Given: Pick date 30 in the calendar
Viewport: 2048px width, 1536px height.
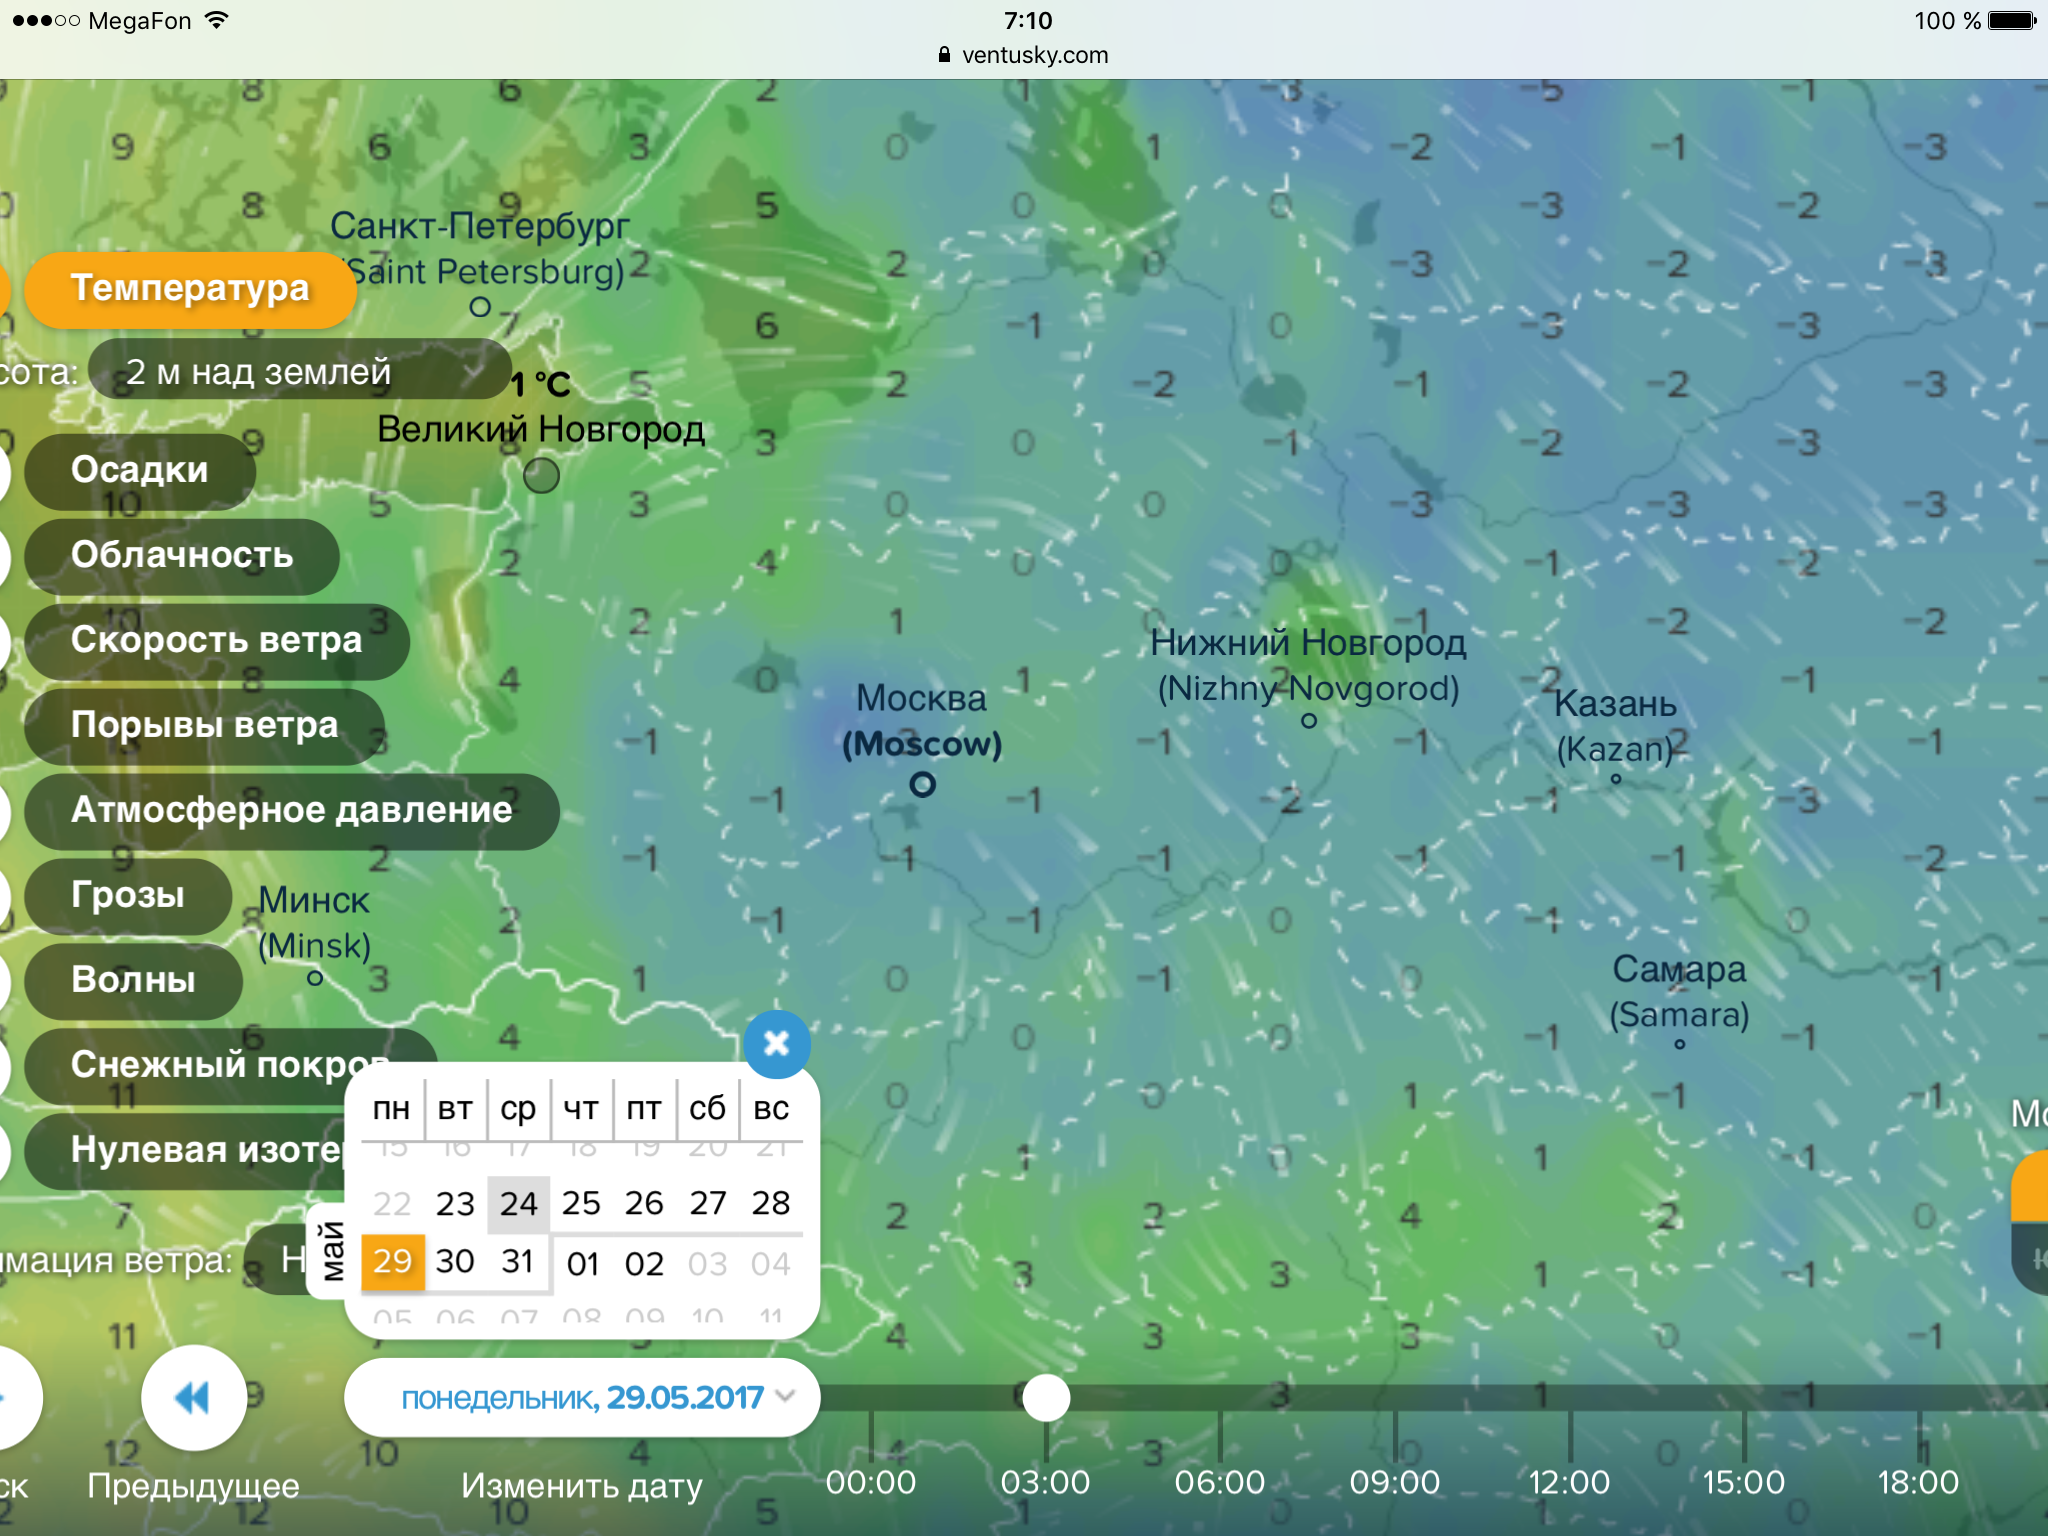Looking at the screenshot, I should coord(455,1261).
